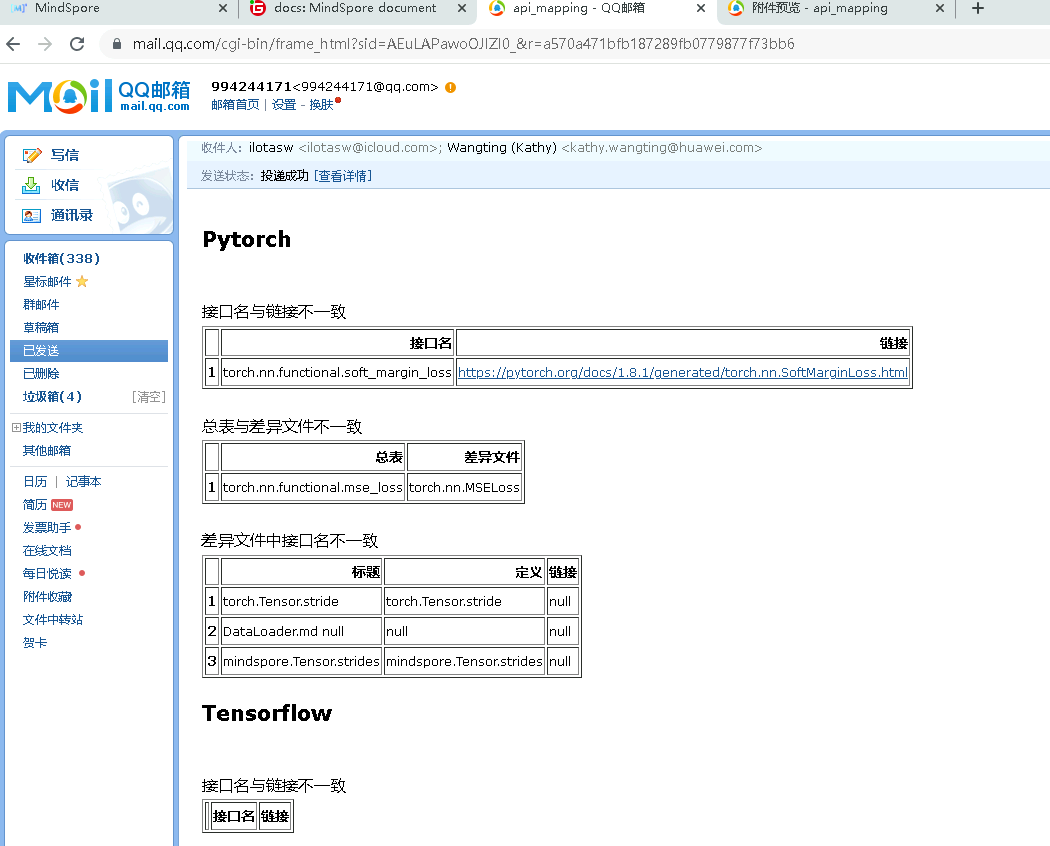
Task: Click the yellow star icon next to 星标邮件
Action: pos(82,281)
